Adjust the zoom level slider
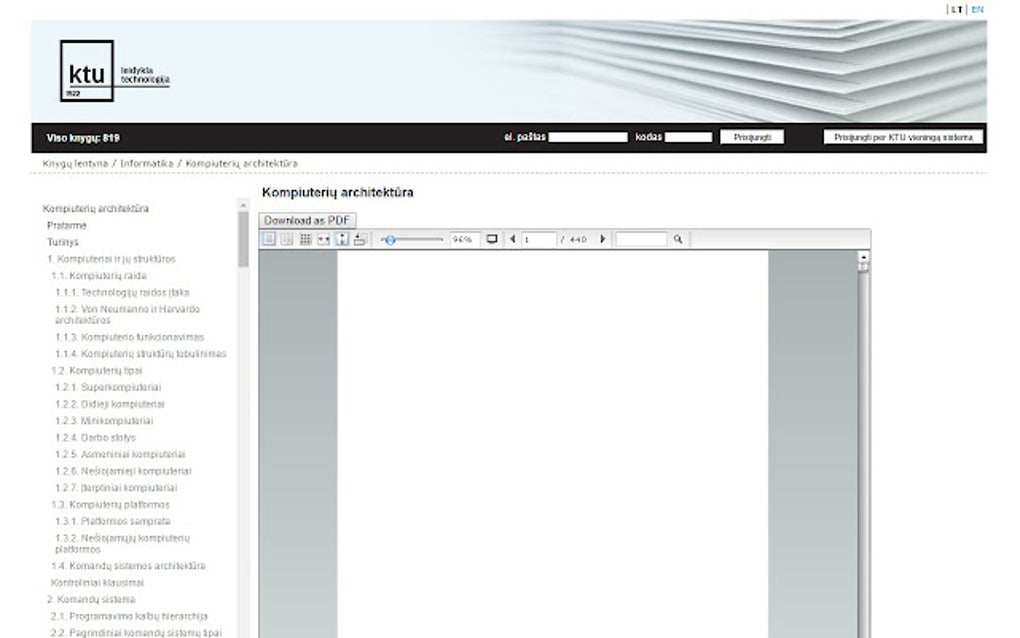1020x638 pixels. coord(392,239)
